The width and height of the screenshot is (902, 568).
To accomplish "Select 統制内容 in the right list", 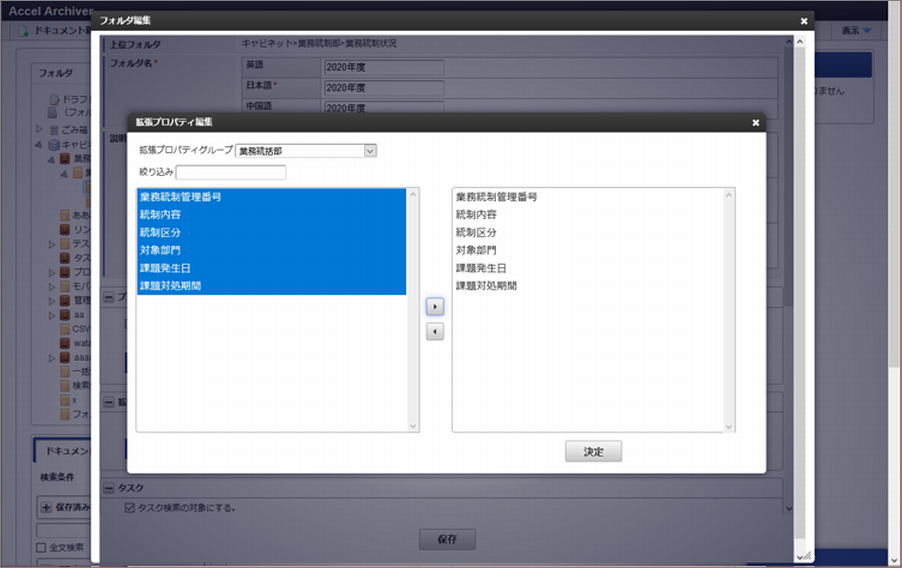I will pyautogui.click(x=587, y=215).
